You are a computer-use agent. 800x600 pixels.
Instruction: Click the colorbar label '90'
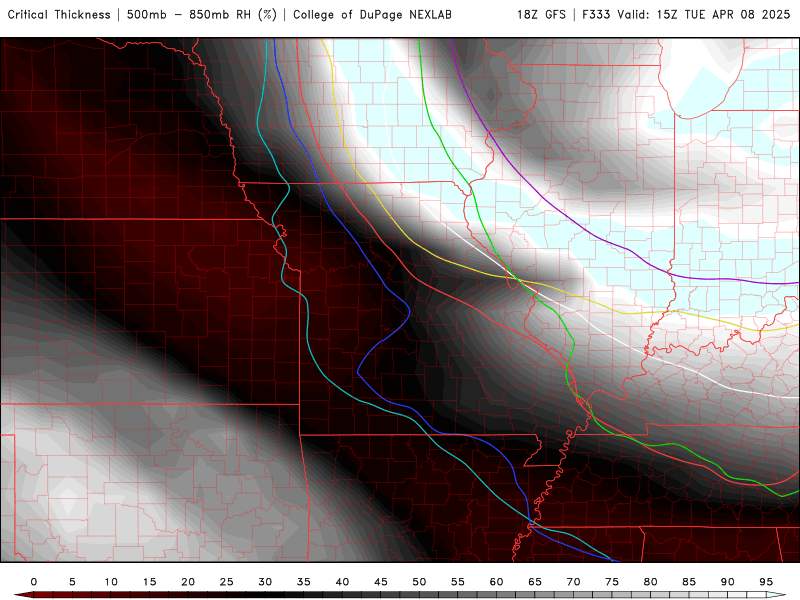[x=728, y=582]
